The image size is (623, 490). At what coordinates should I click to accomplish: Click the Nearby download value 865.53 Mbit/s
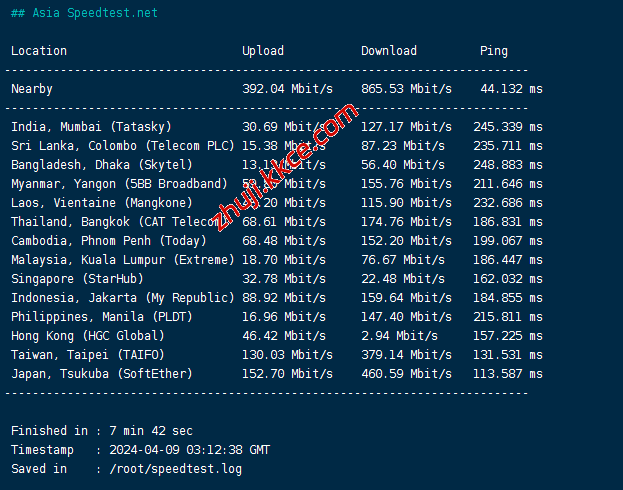(x=406, y=89)
